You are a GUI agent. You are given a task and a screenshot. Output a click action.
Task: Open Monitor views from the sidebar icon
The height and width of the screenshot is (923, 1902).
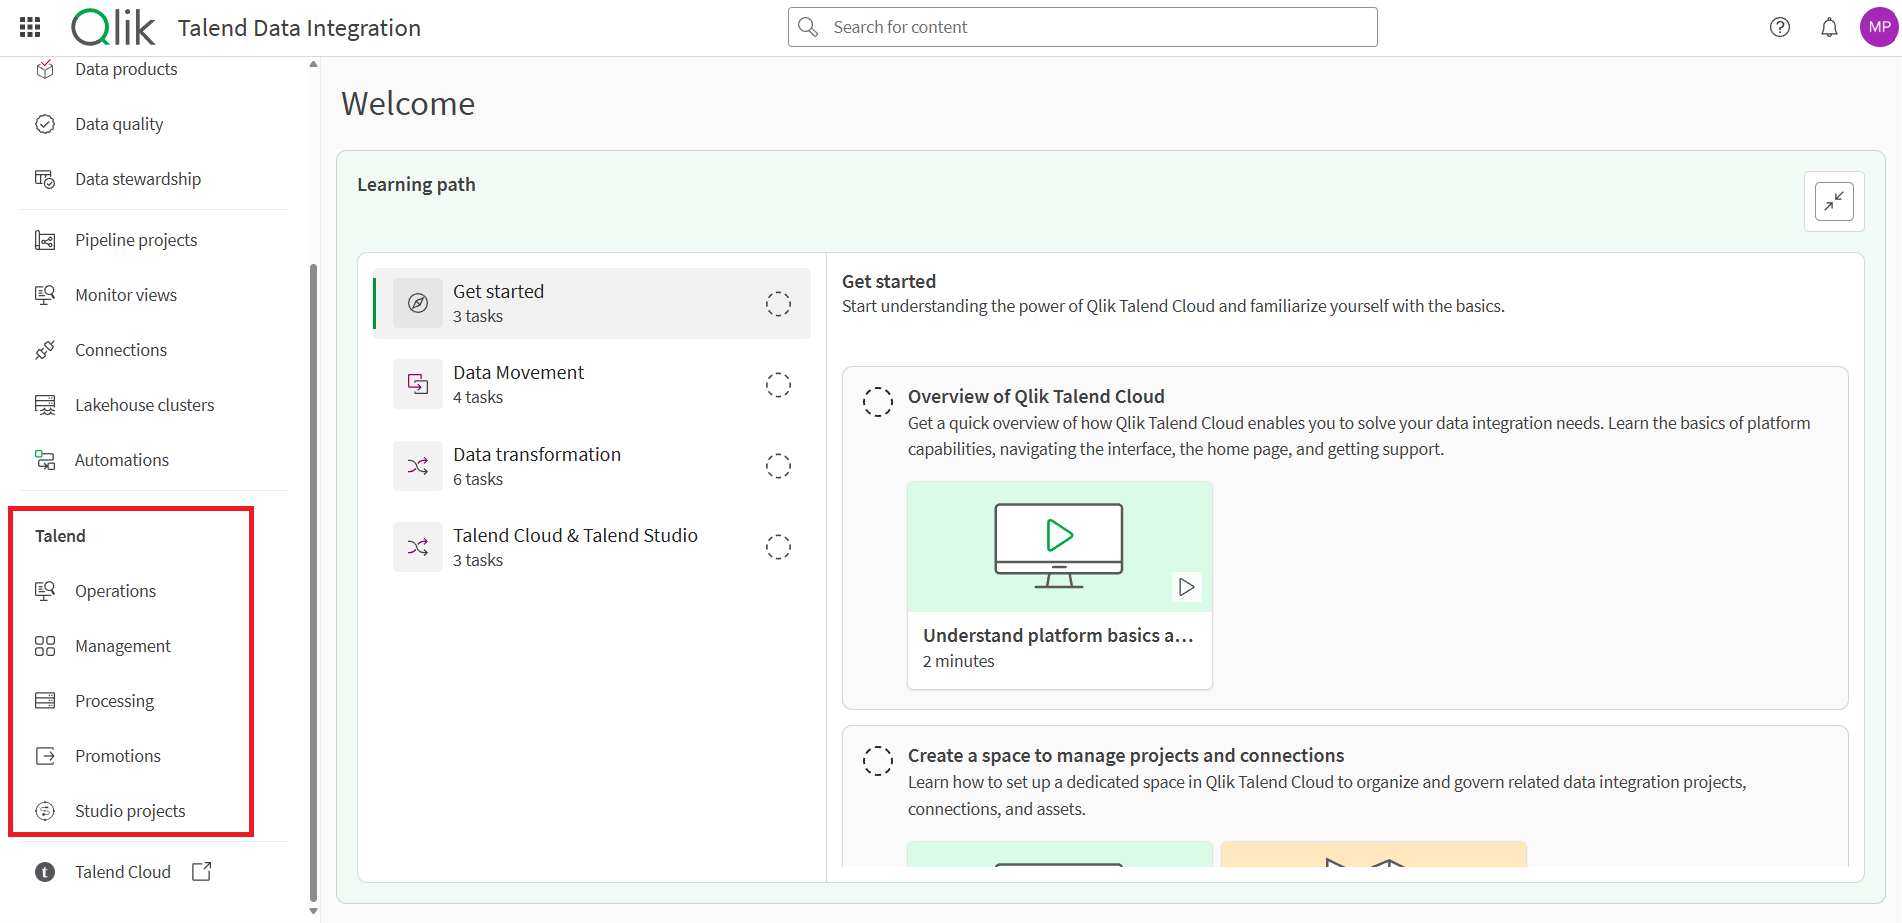point(45,294)
